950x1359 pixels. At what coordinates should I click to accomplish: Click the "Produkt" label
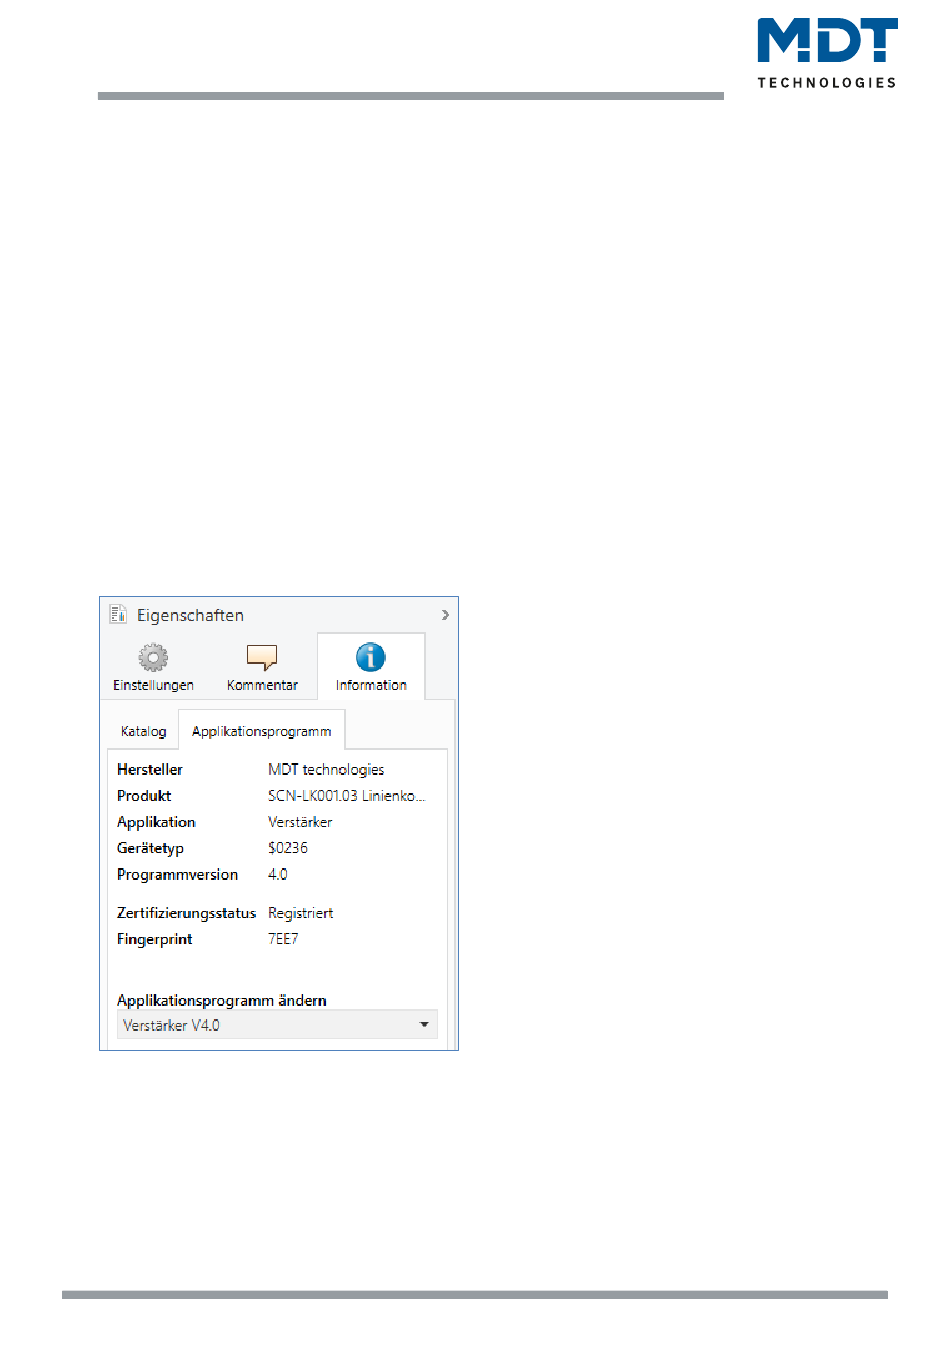[x=144, y=796]
